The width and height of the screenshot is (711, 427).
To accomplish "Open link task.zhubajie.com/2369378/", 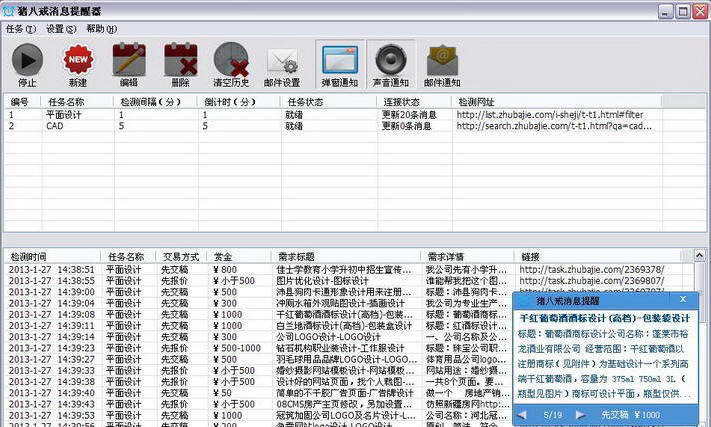I will (592, 269).
